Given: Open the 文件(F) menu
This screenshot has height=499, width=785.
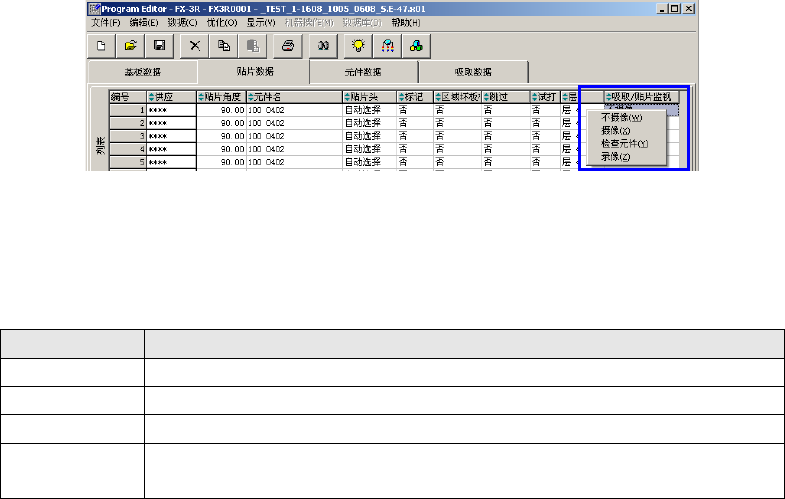Looking at the screenshot, I should (104, 21).
